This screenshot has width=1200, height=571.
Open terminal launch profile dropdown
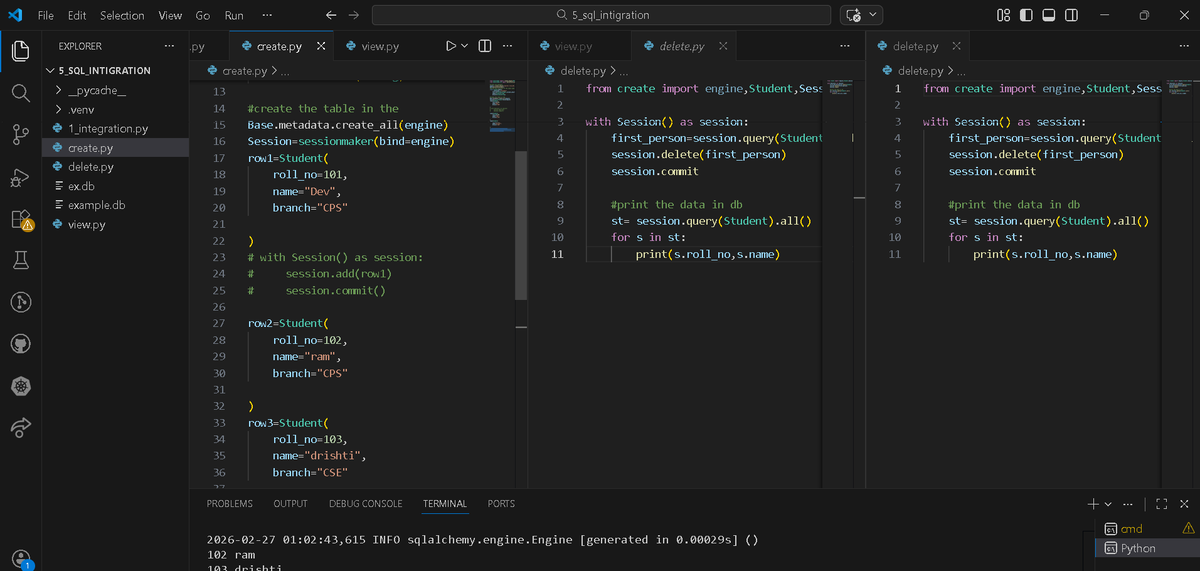1107,503
